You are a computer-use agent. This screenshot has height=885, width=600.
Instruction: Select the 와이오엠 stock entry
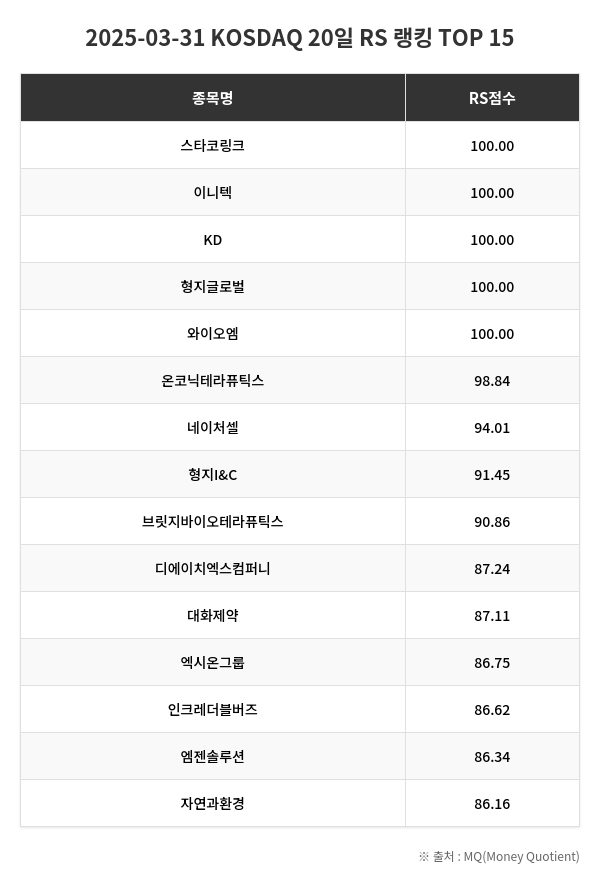click(212, 334)
